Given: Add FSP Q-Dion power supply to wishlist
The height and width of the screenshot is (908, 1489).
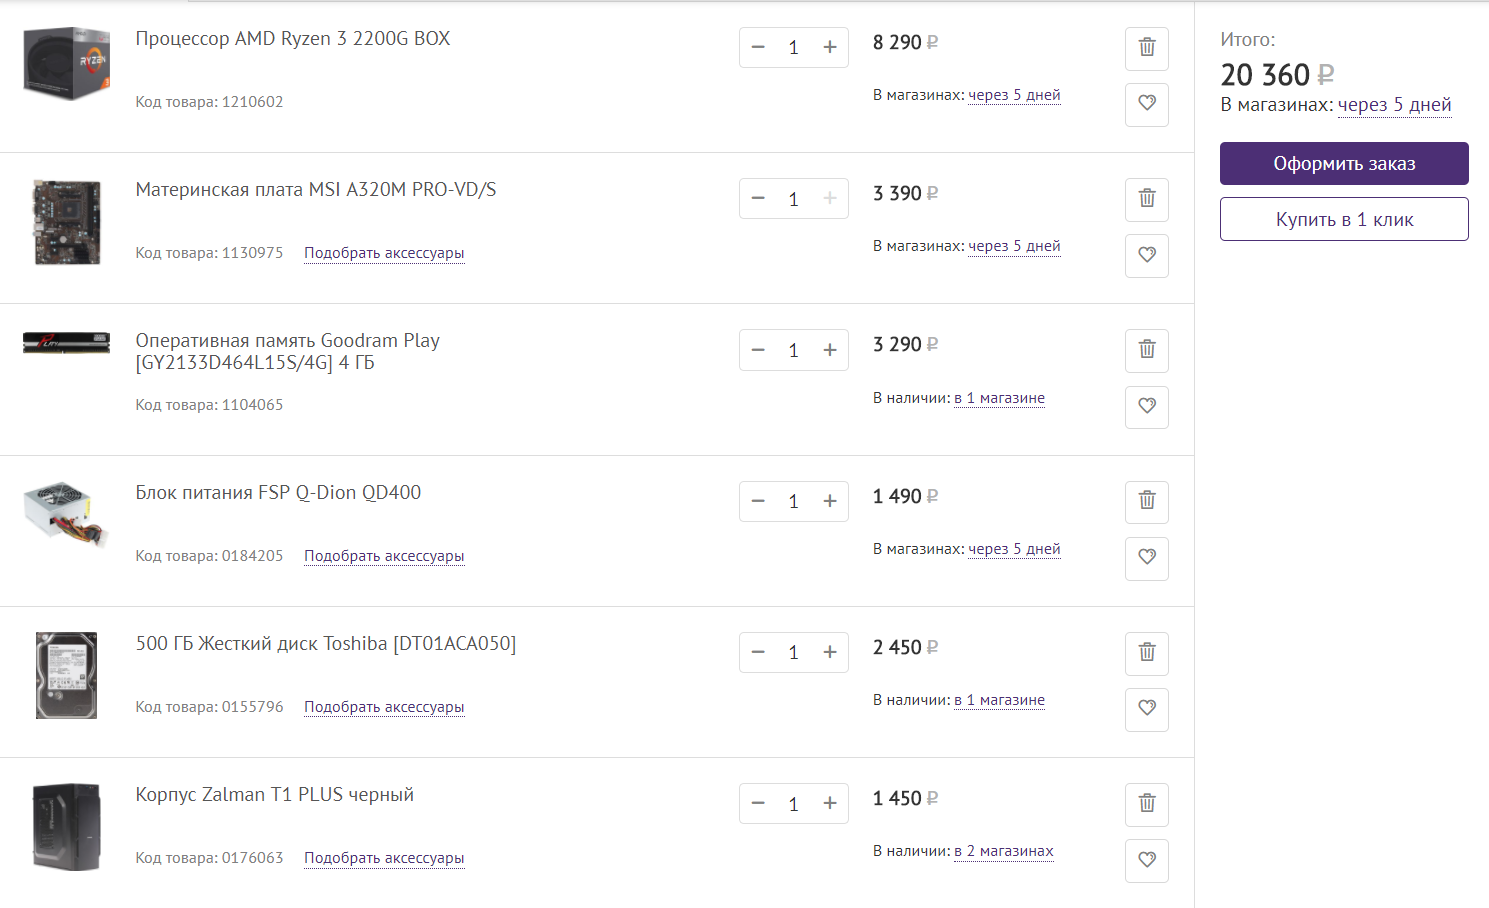Looking at the screenshot, I should pyautogui.click(x=1146, y=558).
